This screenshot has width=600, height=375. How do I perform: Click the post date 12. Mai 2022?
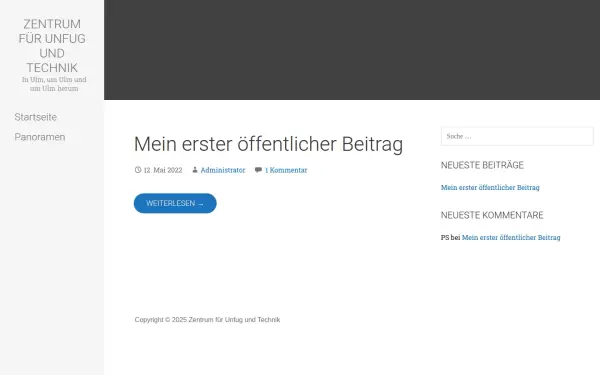click(163, 170)
